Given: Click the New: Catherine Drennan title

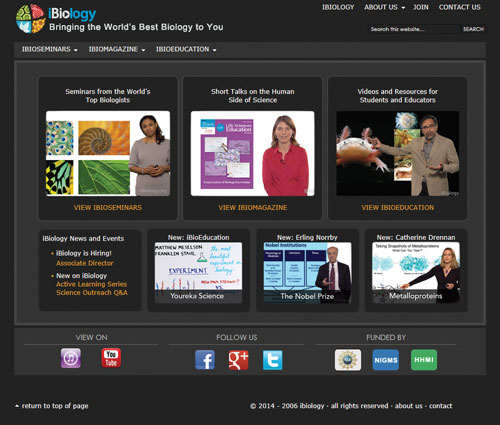Looking at the screenshot, I should click(416, 237).
